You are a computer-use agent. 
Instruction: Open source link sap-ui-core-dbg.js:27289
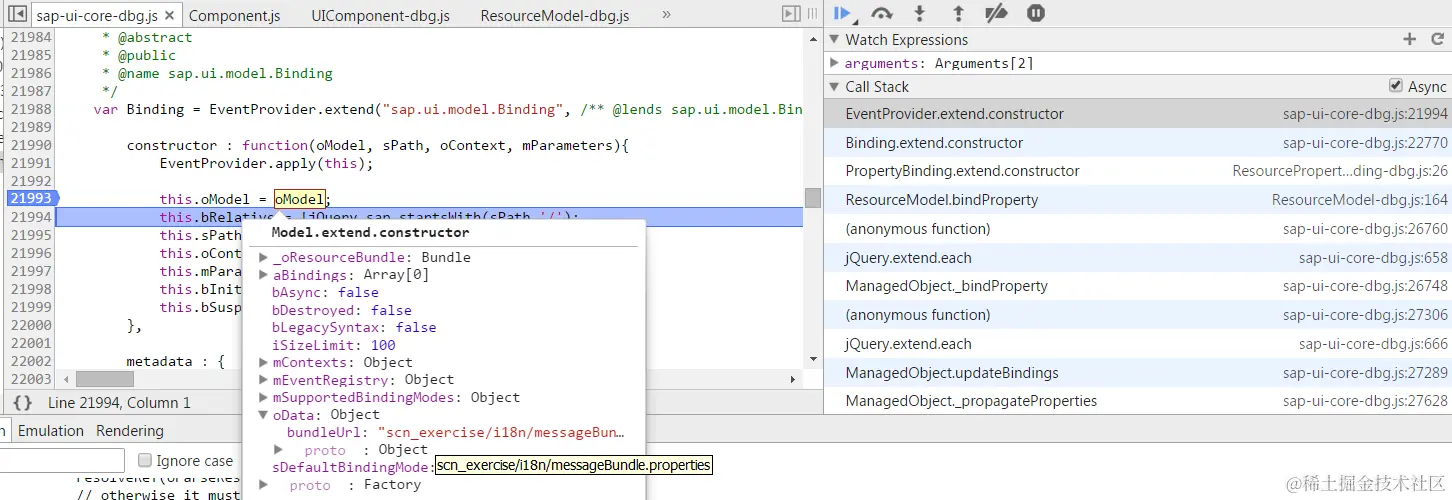coord(1365,373)
